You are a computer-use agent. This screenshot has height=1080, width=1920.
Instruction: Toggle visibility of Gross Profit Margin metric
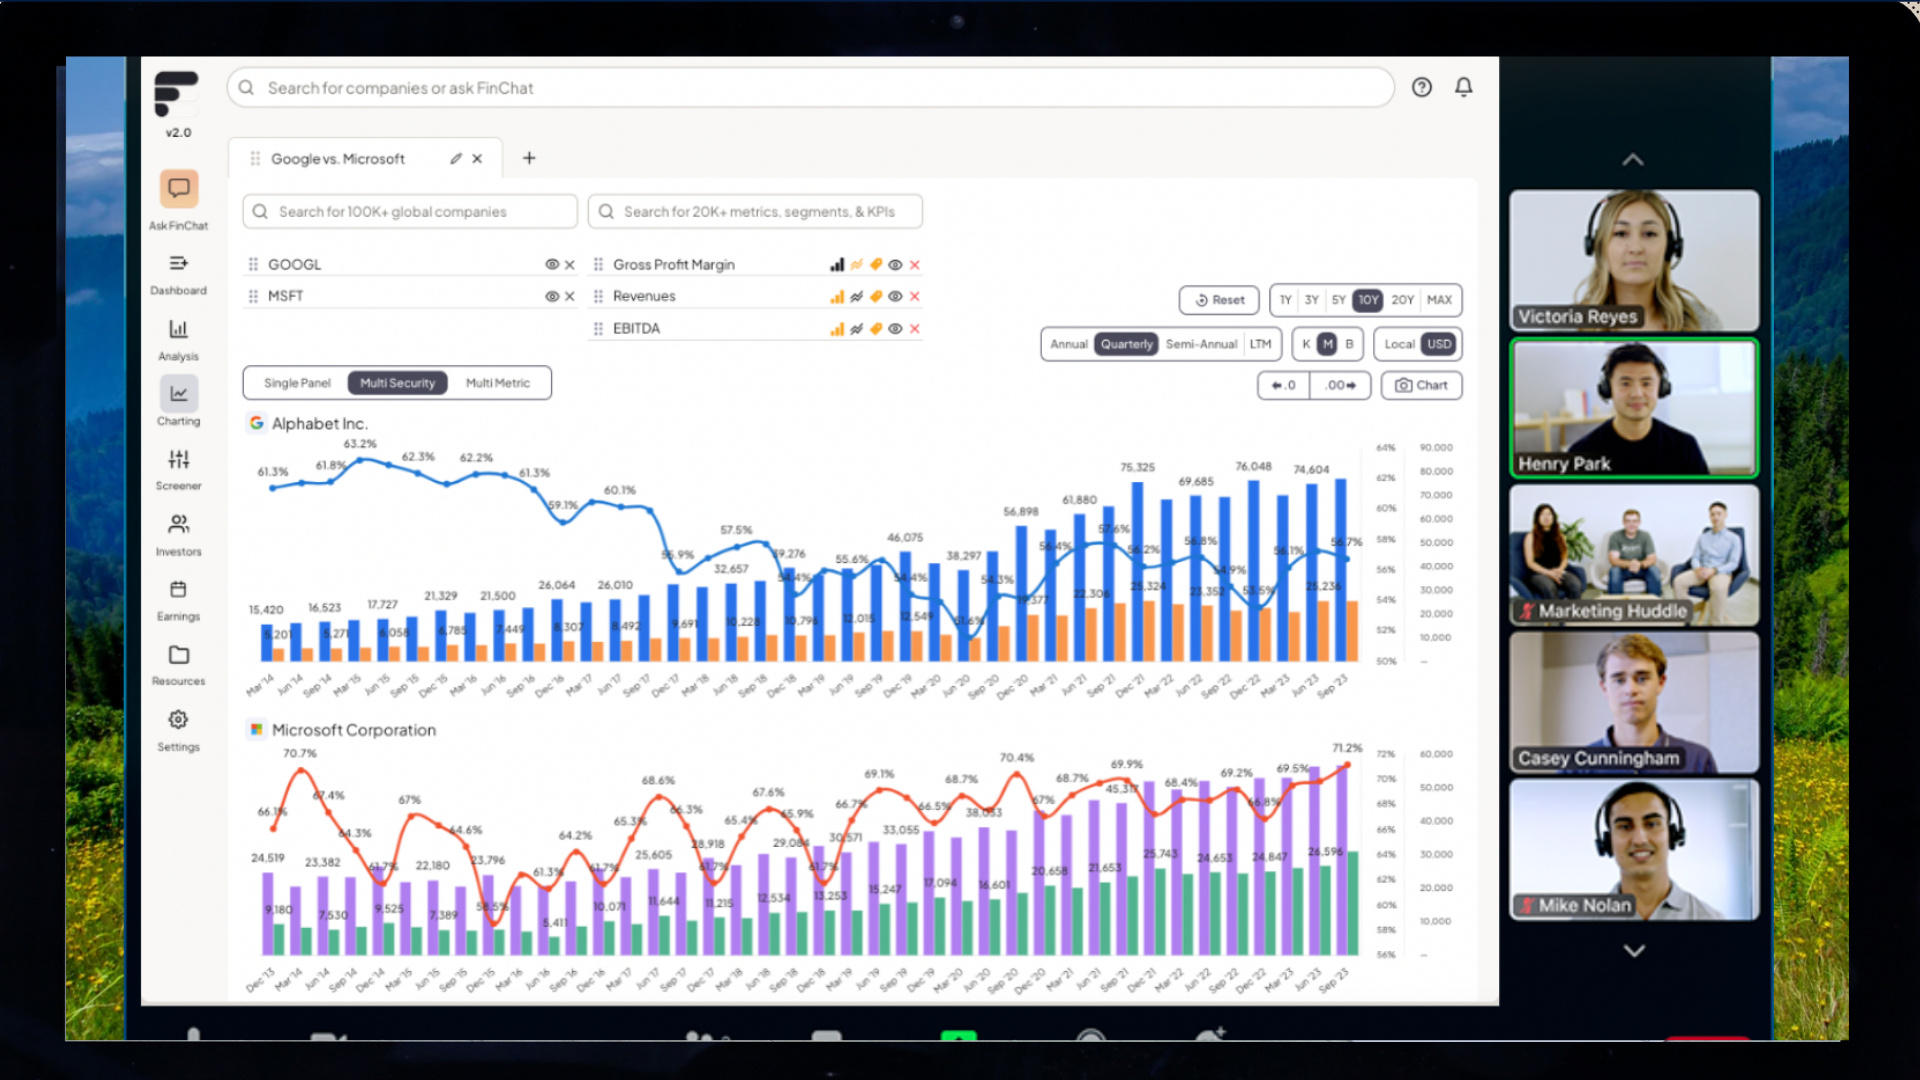895,265
